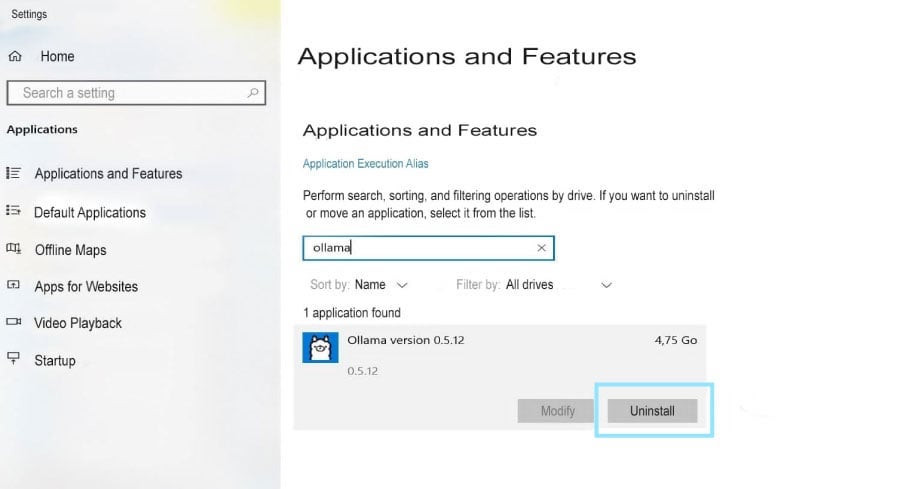
Task: Click the Home house icon
Action: coord(15,56)
